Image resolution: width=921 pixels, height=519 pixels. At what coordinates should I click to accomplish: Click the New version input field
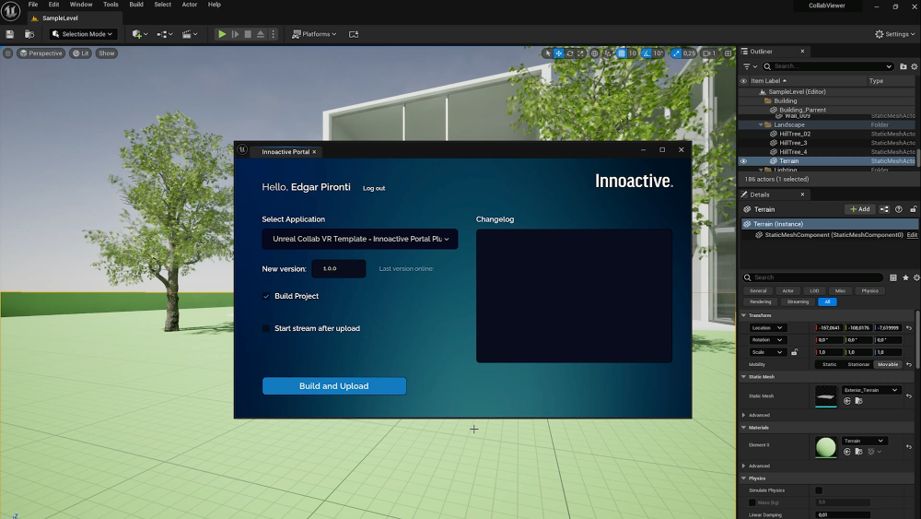[338, 269]
